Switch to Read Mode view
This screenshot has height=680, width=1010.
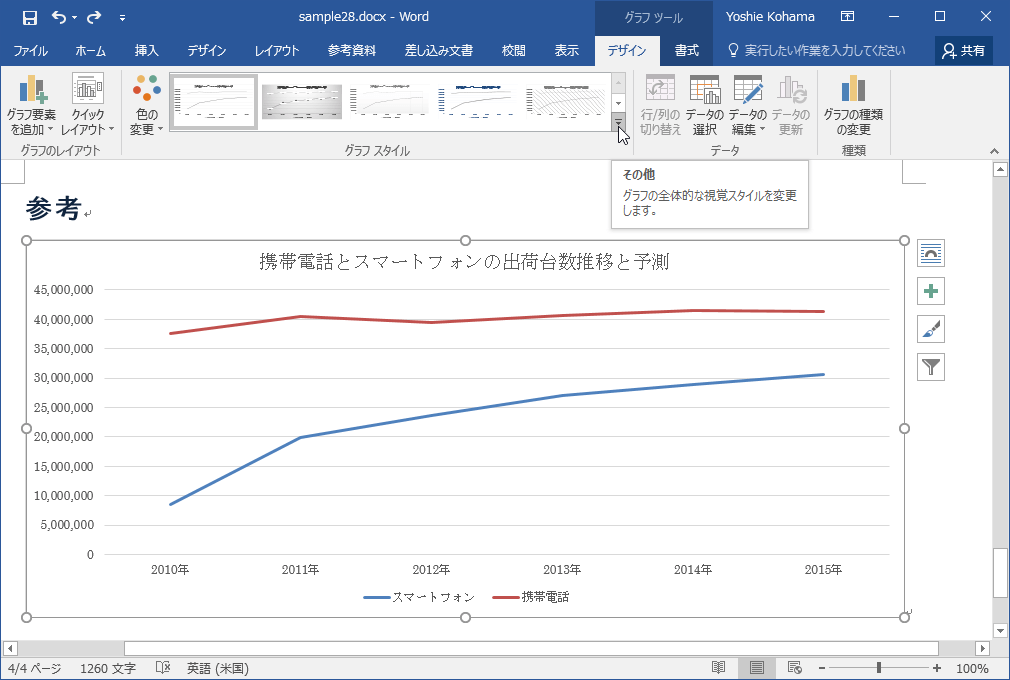point(718,668)
